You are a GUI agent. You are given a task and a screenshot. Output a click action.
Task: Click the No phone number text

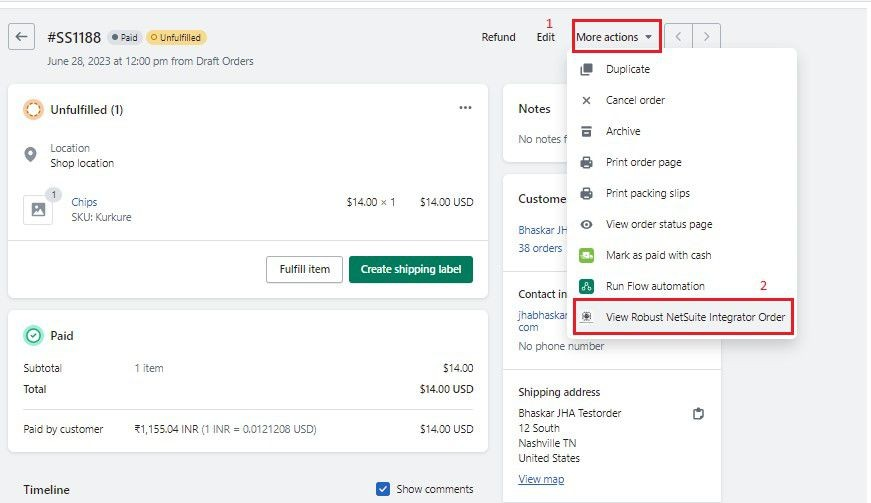tap(561, 346)
